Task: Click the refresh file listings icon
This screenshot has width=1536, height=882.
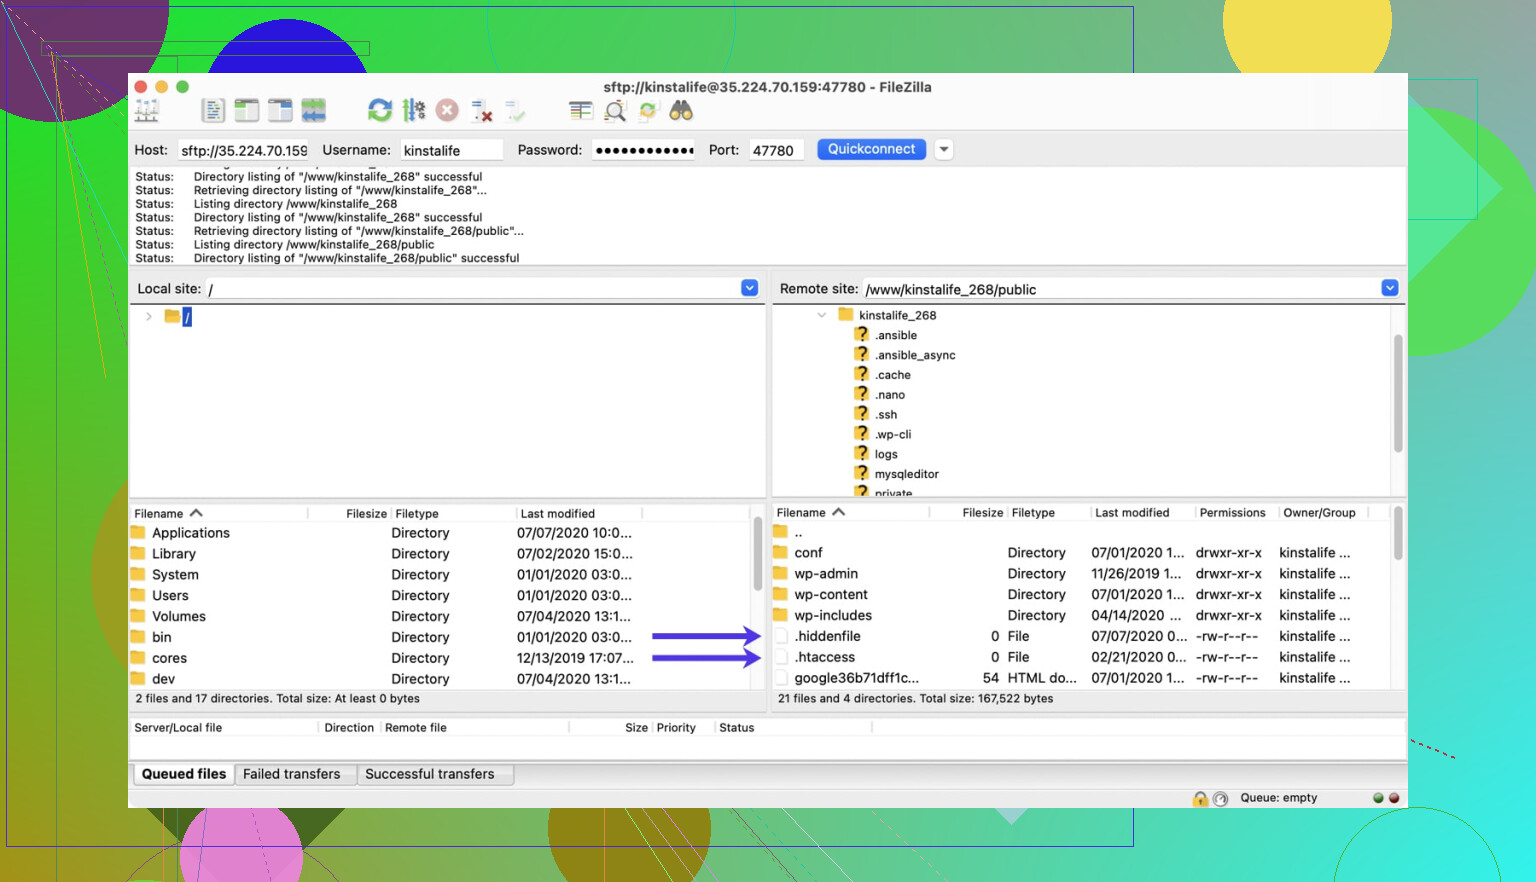Action: 380,111
